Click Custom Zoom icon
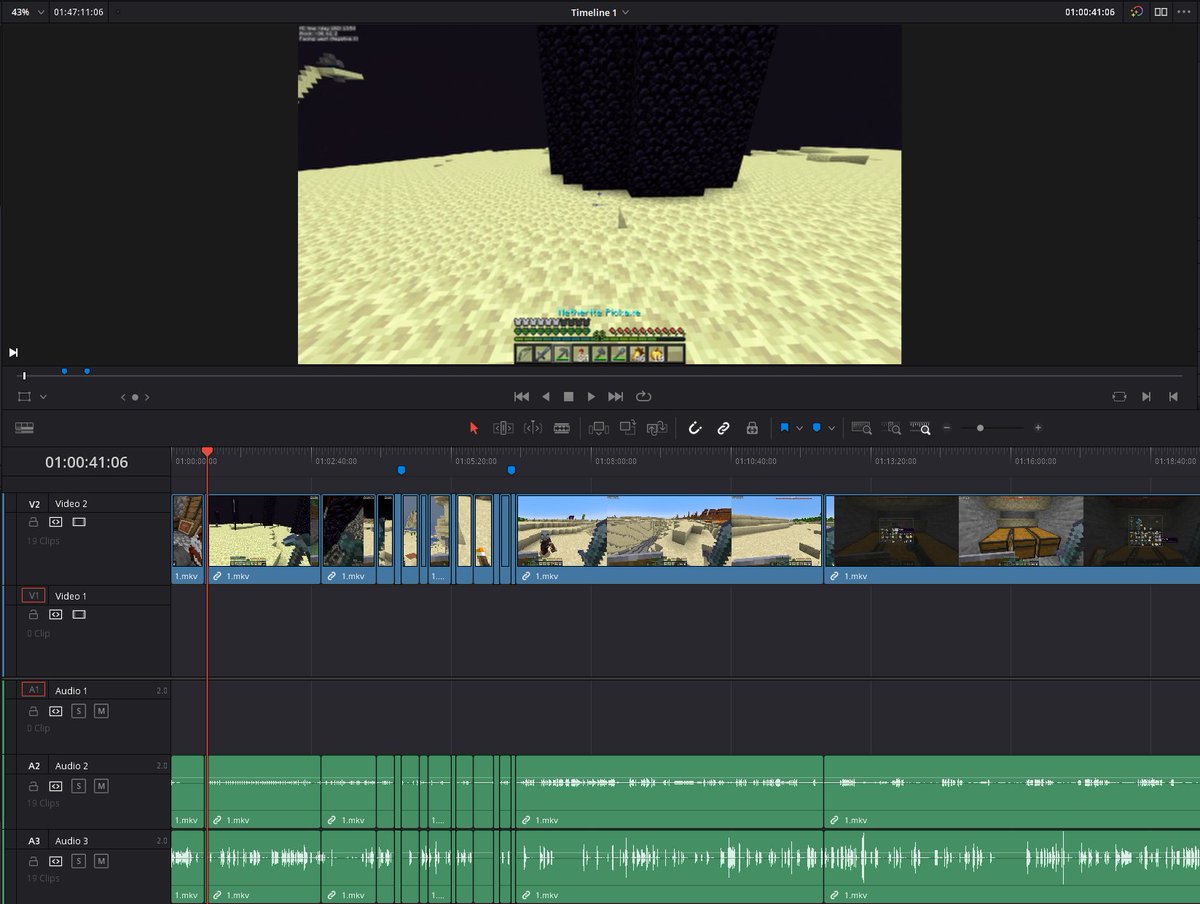Viewport: 1200px width, 904px height. coord(920,427)
